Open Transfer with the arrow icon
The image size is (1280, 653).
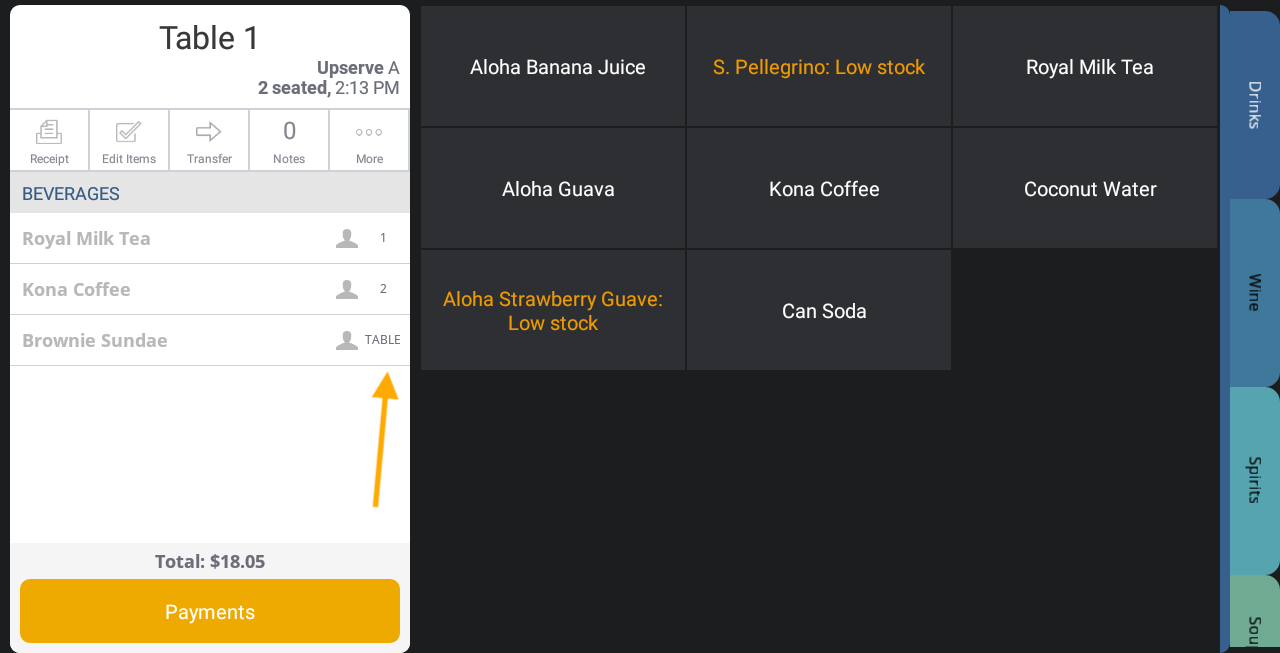(209, 140)
